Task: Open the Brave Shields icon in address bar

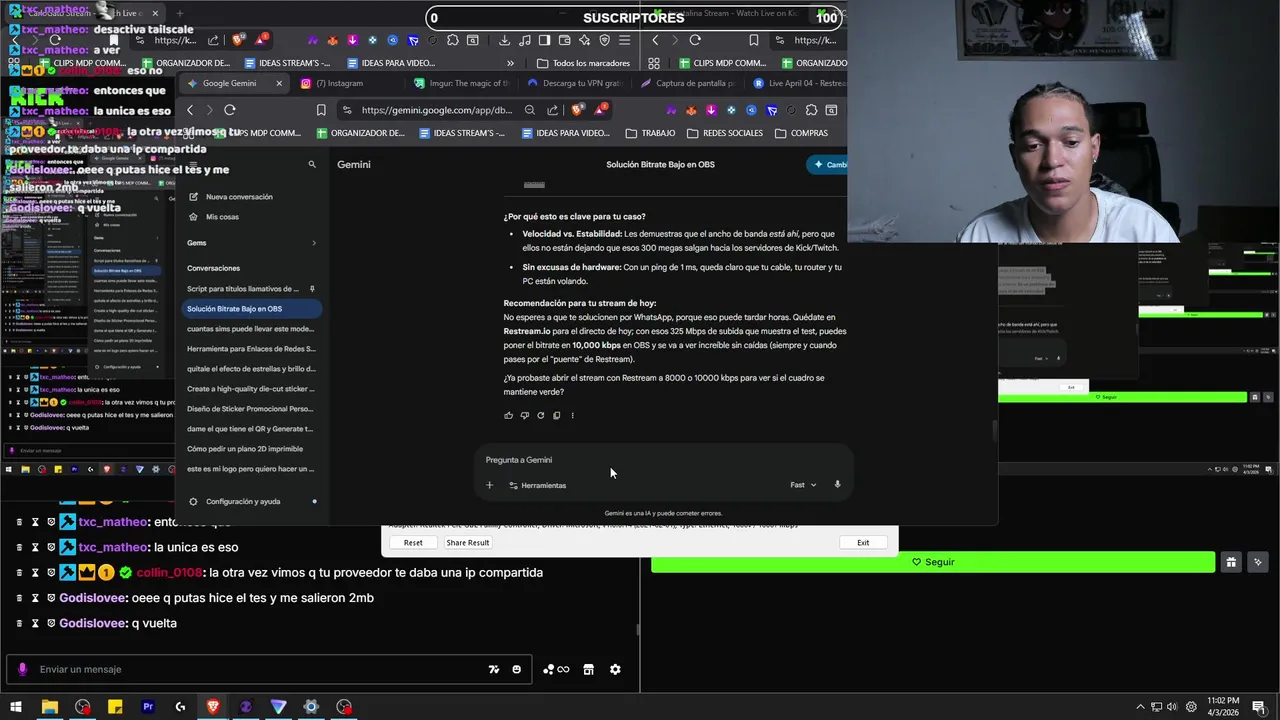Action: pyautogui.click(x=578, y=110)
